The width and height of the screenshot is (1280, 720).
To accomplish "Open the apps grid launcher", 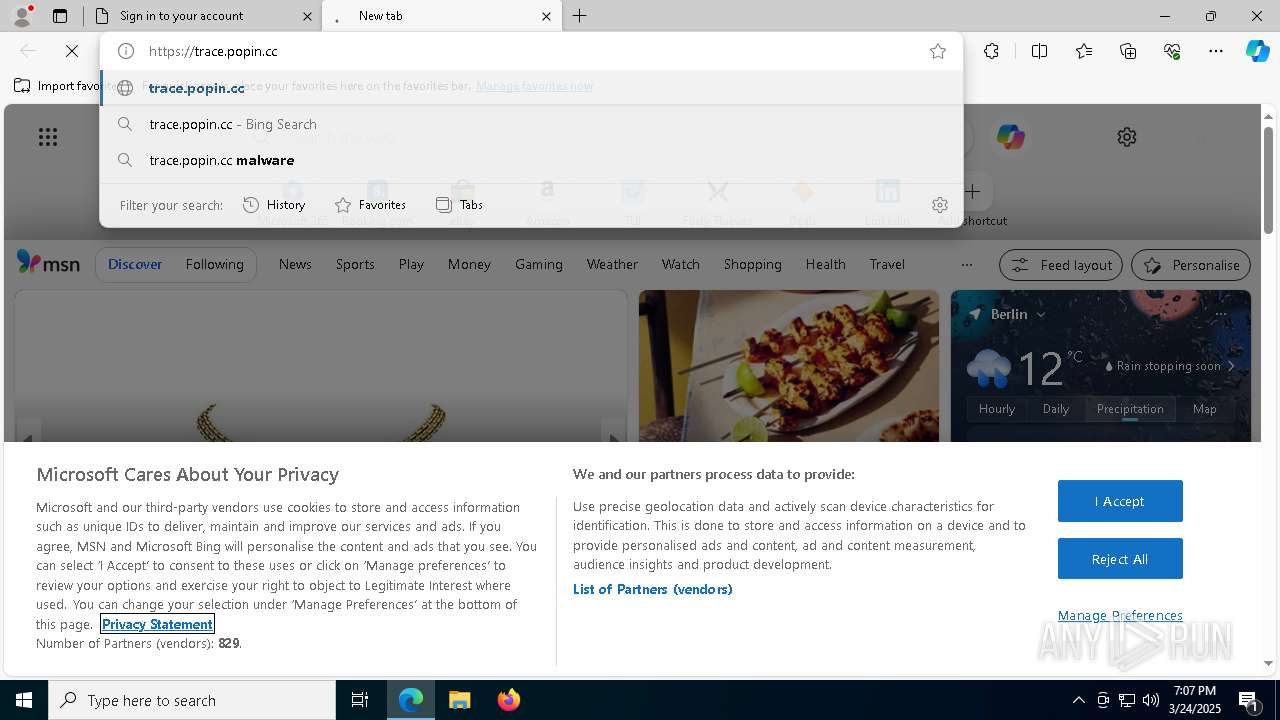I will (x=48, y=137).
